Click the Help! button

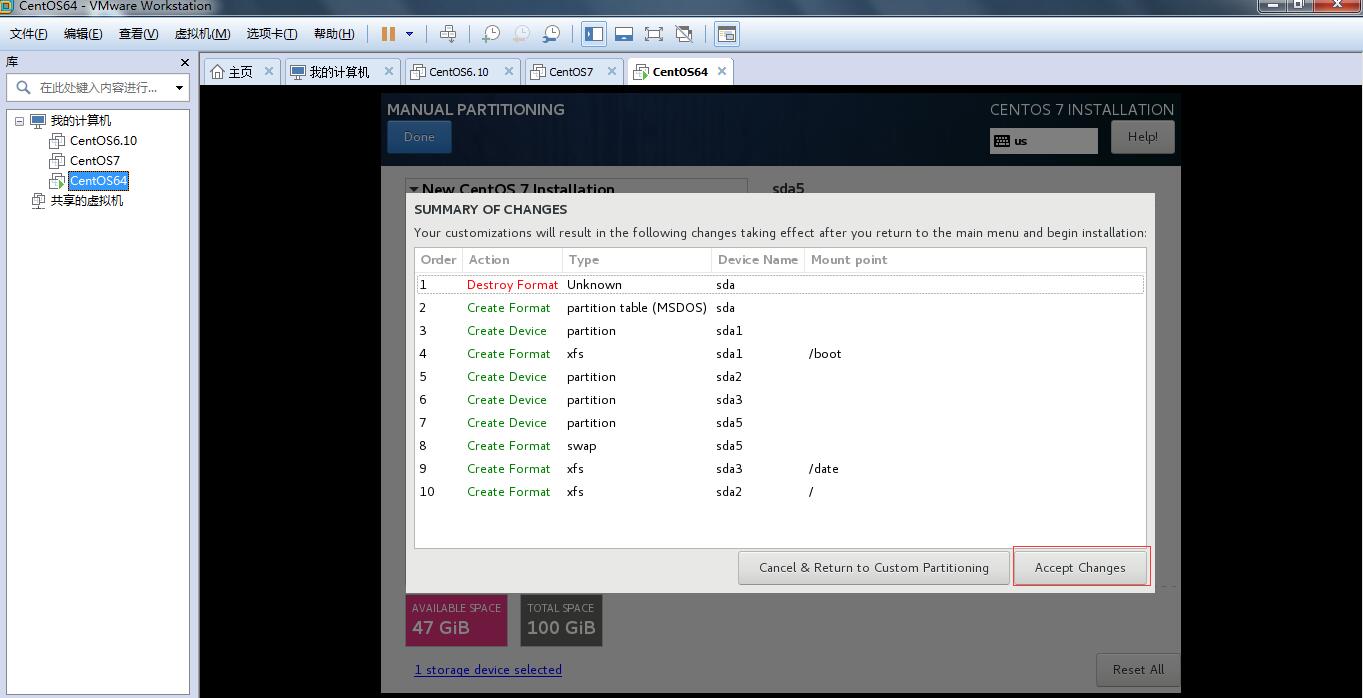pos(1142,137)
